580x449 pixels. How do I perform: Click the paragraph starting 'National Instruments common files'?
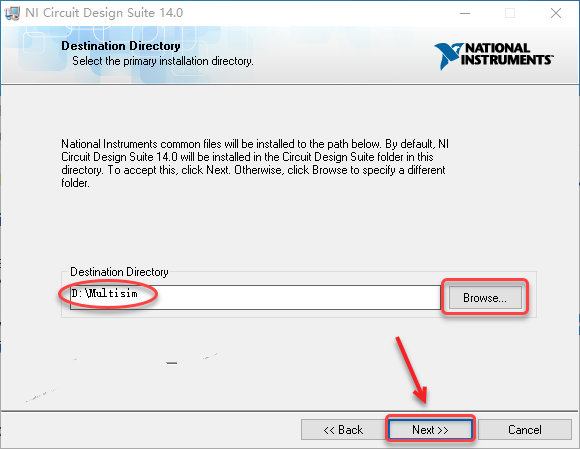(x=255, y=163)
